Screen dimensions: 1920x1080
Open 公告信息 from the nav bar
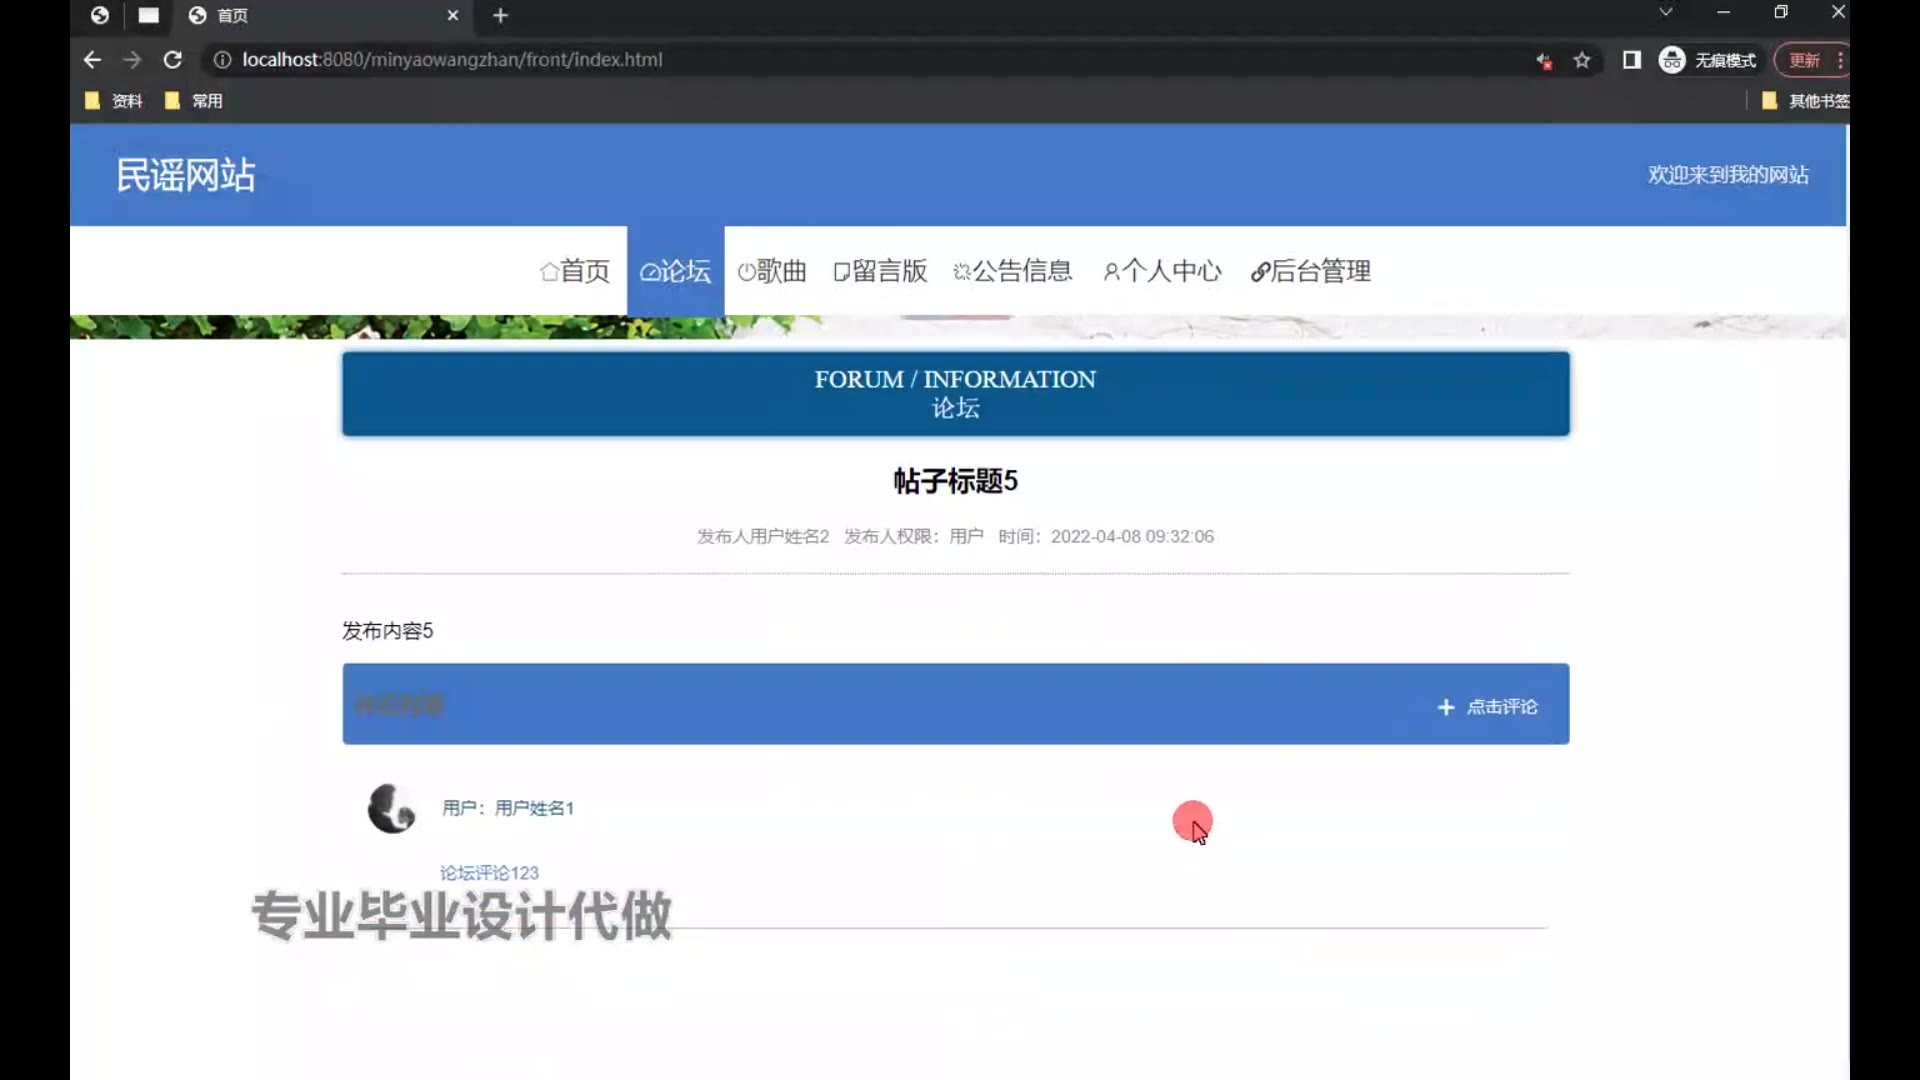(x=1012, y=271)
